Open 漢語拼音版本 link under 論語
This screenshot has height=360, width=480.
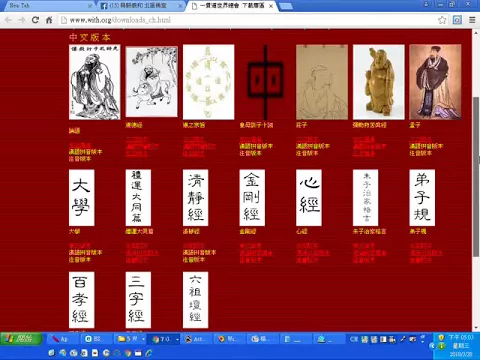(86, 152)
